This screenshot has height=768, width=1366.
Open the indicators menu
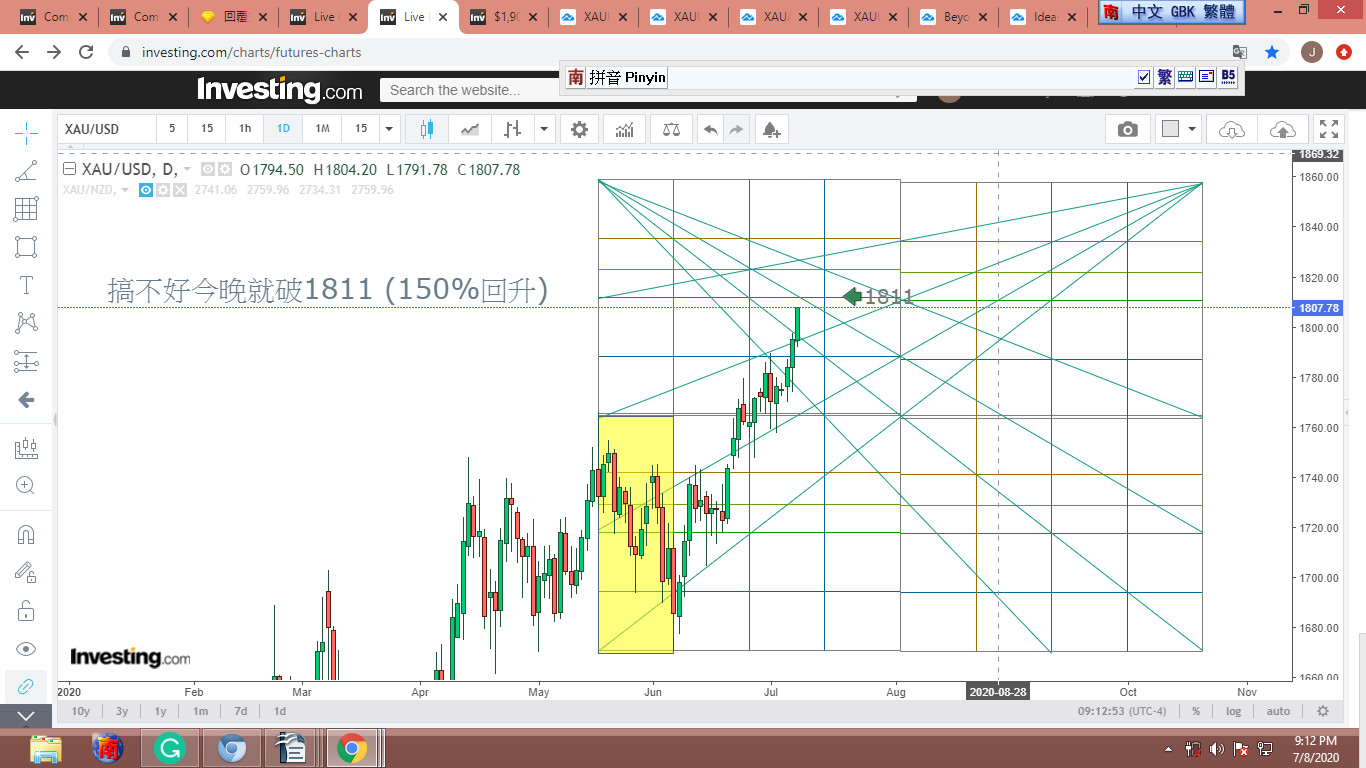pos(625,129)
